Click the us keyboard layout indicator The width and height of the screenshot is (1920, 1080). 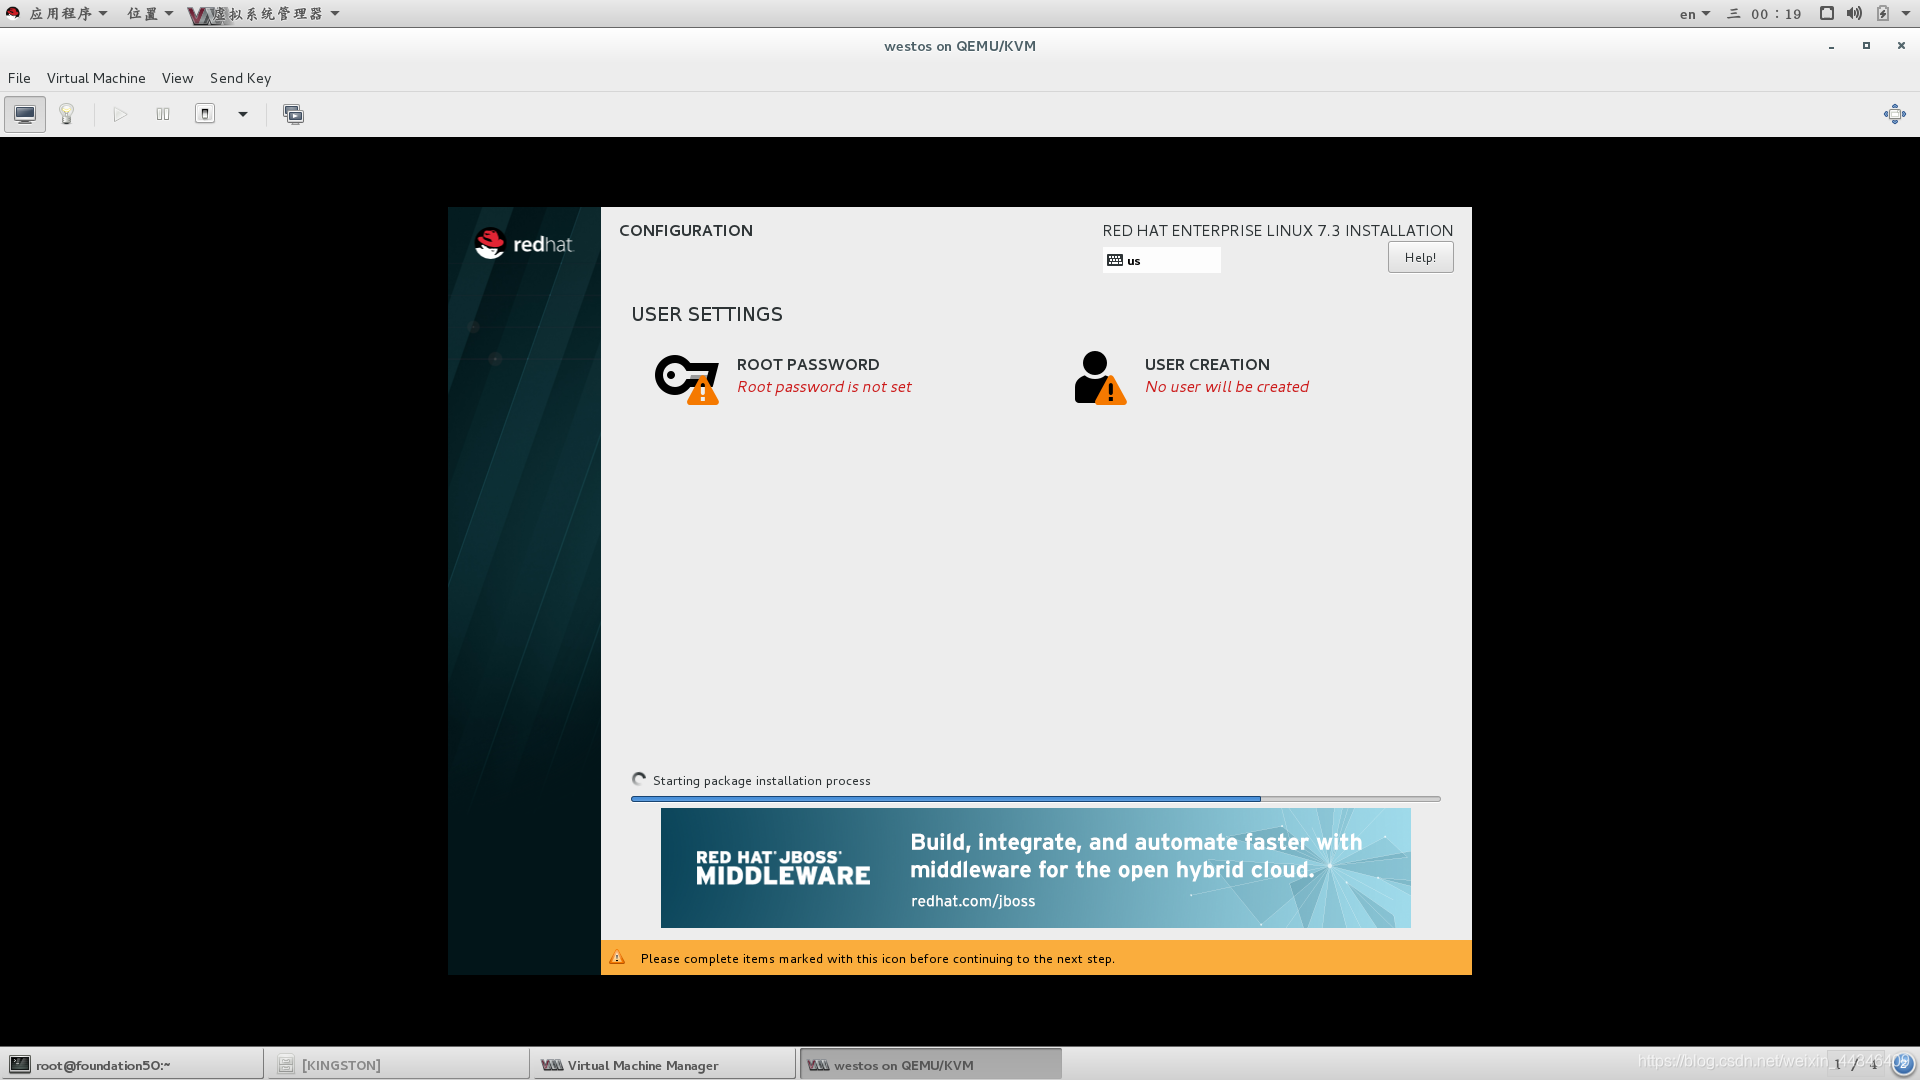pos(1161,260)
